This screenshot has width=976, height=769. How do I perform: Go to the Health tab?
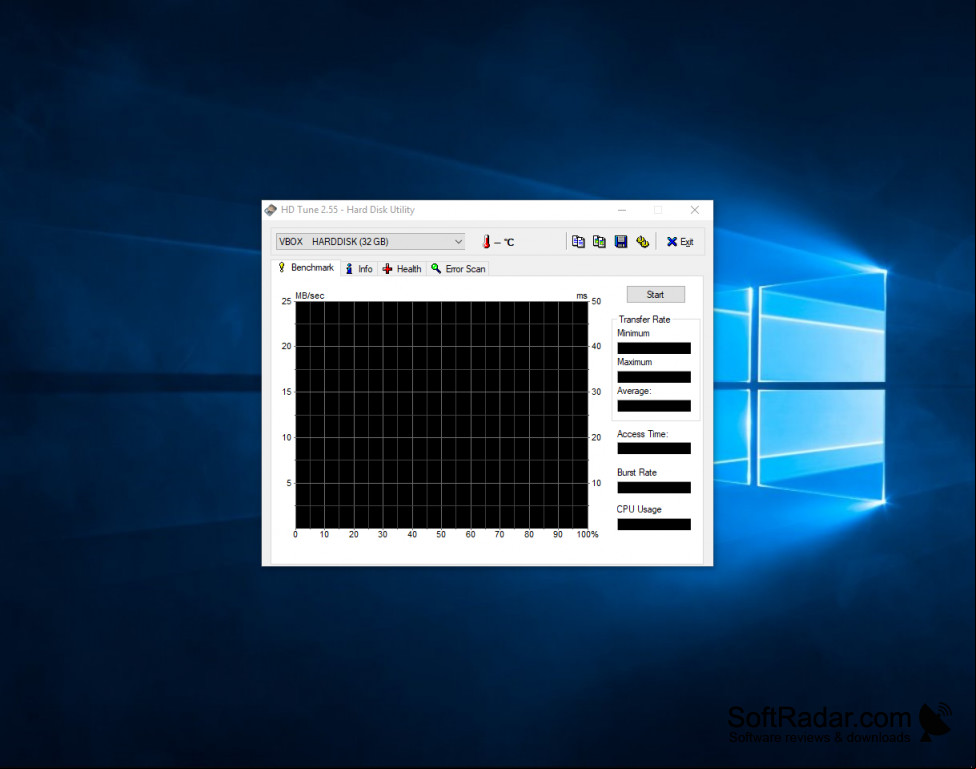pos(402,268)
